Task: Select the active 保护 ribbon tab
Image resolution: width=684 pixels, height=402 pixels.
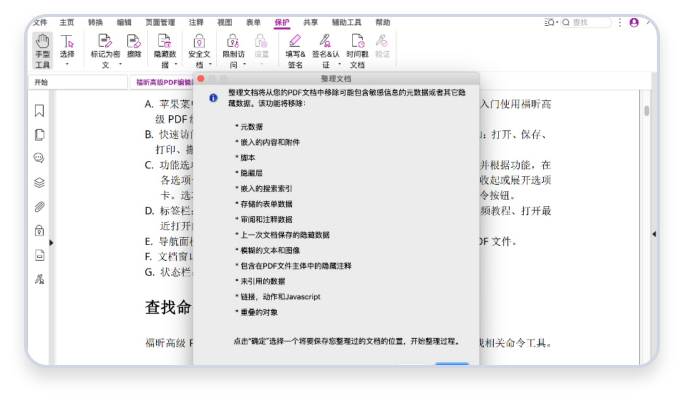Action: (282, 22)
